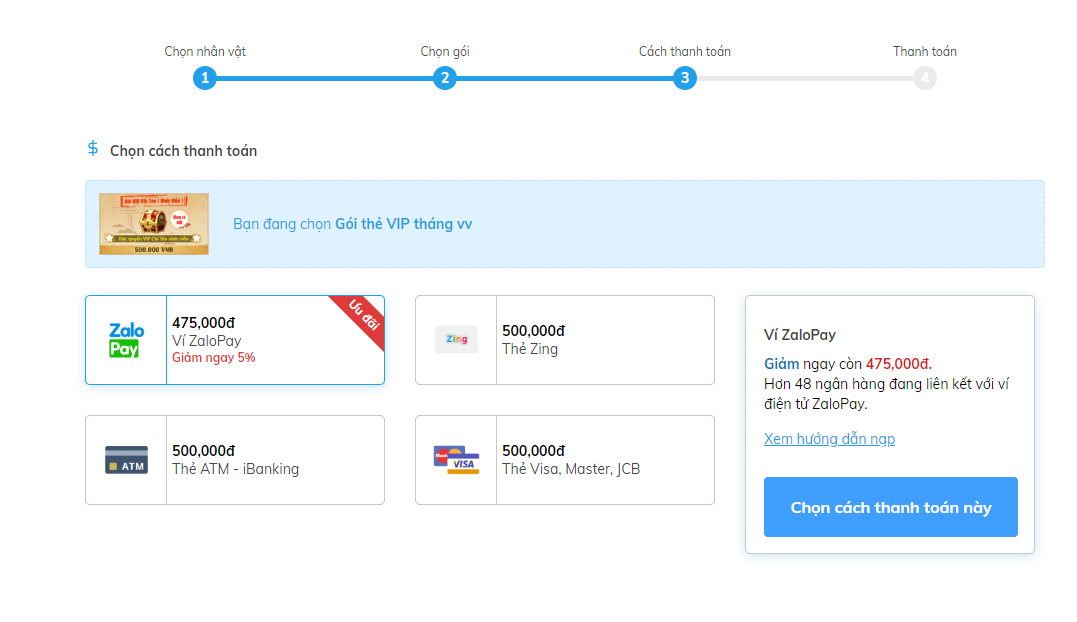Click the Zing card logo icon

pos(457,339)
